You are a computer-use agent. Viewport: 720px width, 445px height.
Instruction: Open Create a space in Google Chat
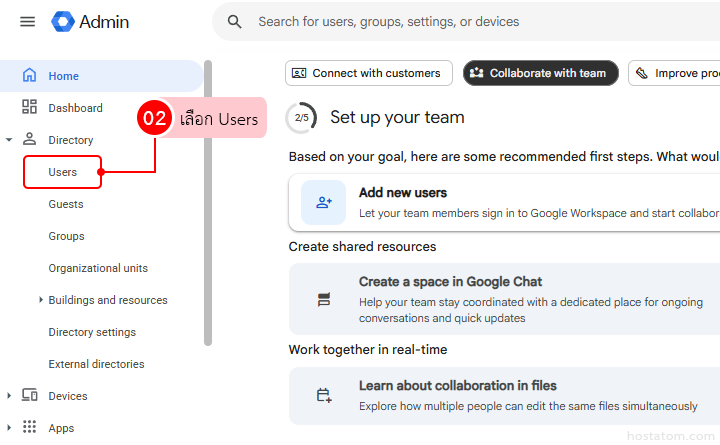[504, 299]
